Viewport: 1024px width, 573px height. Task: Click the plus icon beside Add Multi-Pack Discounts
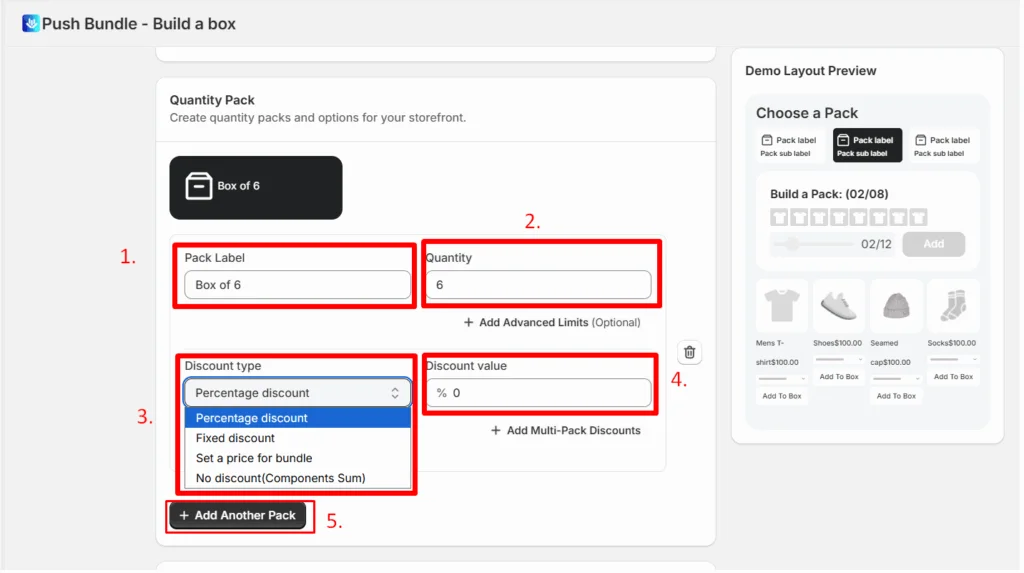(x=496, y=431)
